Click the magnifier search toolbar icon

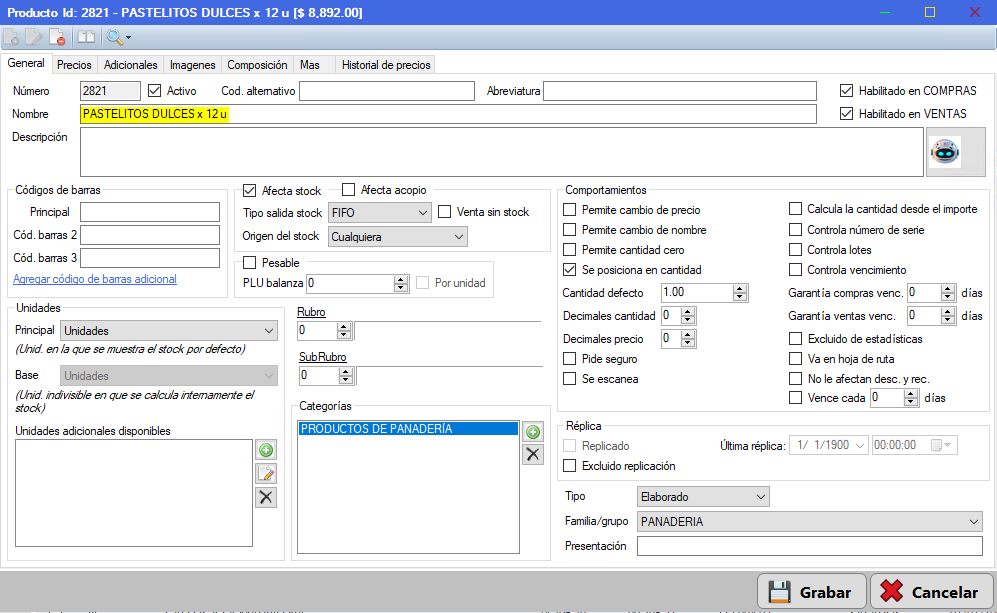point(114,38)
